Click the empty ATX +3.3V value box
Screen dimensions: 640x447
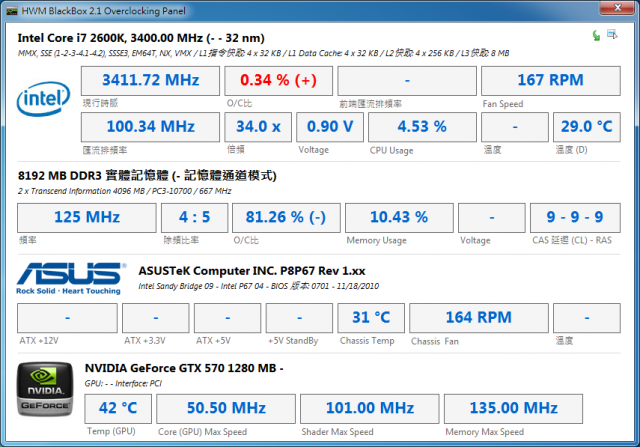(156, 318)
